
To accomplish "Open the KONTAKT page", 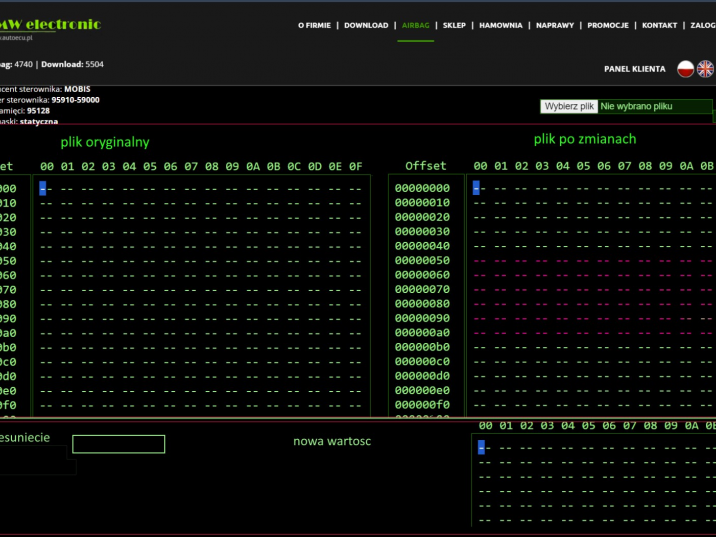I will pos(659,25).
